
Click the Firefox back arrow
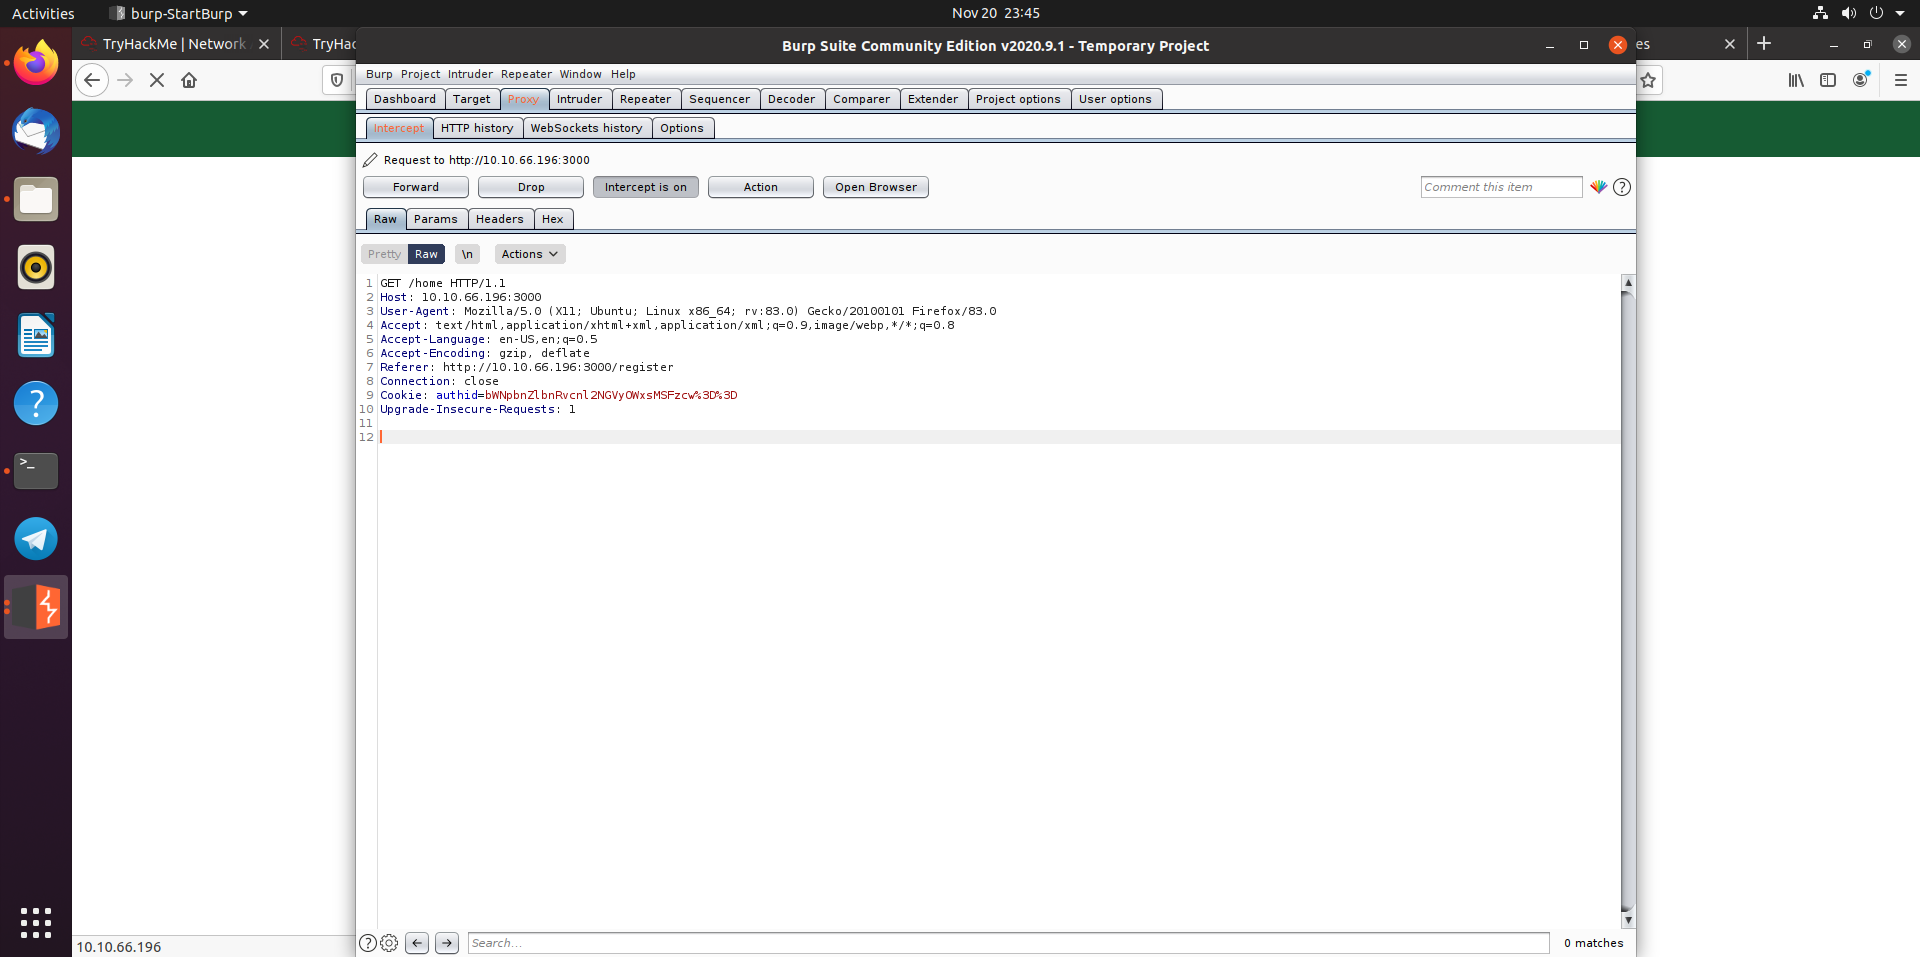tap(92, 80)
